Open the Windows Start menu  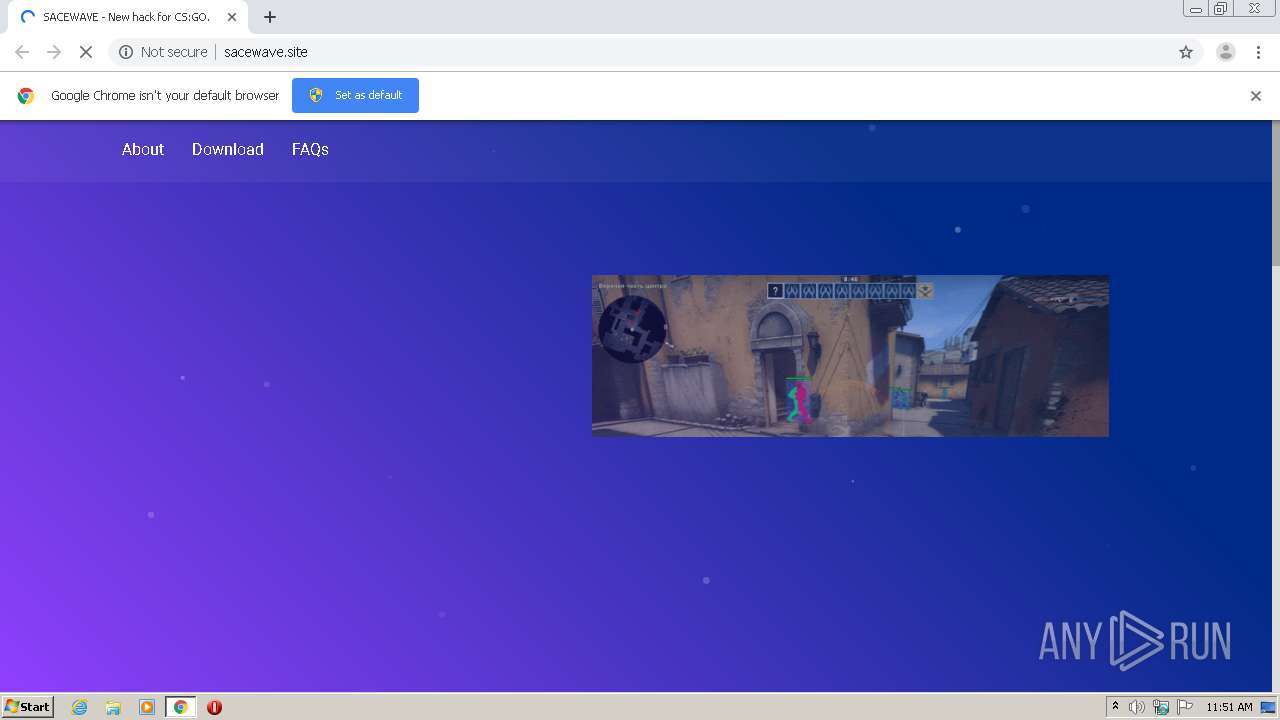(28, 706)
